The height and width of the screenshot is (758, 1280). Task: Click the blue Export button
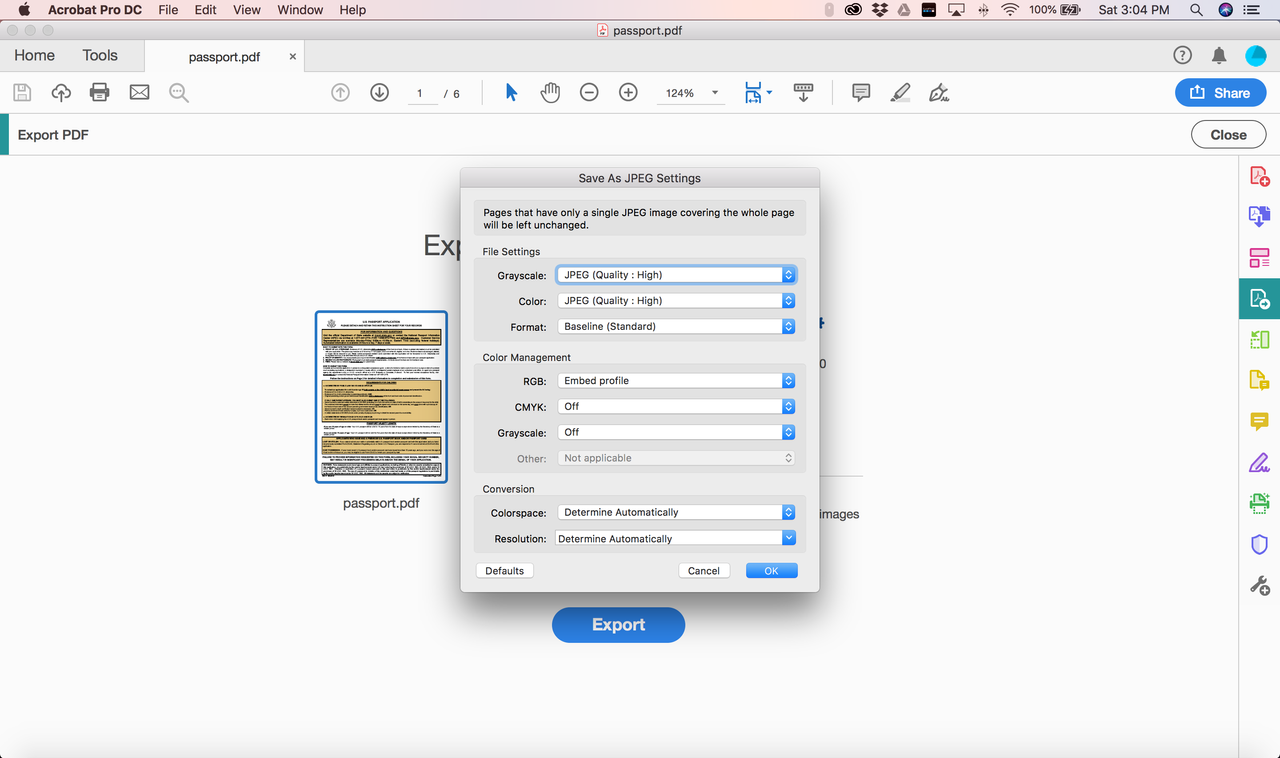click(618, 624)
